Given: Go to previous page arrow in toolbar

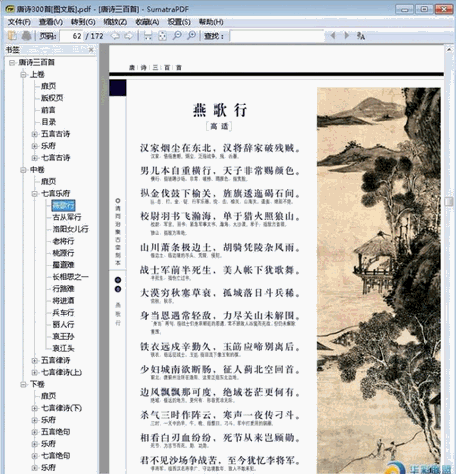Looking at the screenshot, I should click(x=115, y=36).
